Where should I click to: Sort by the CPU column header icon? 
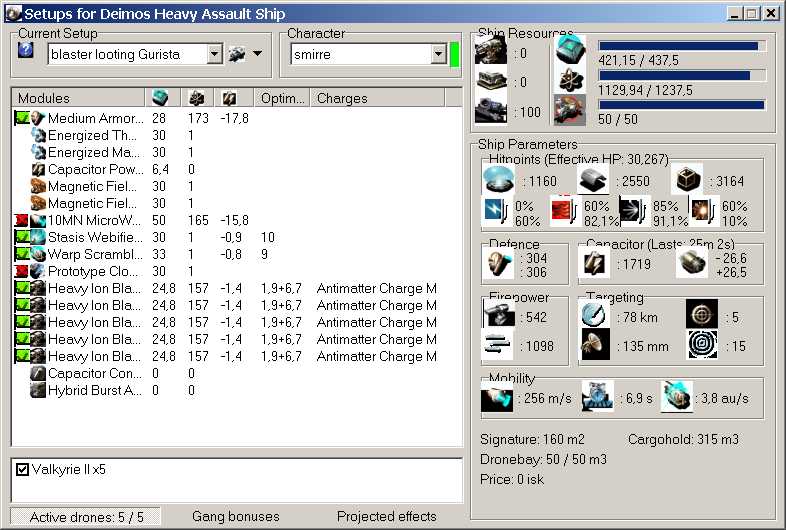pos(160,98)
